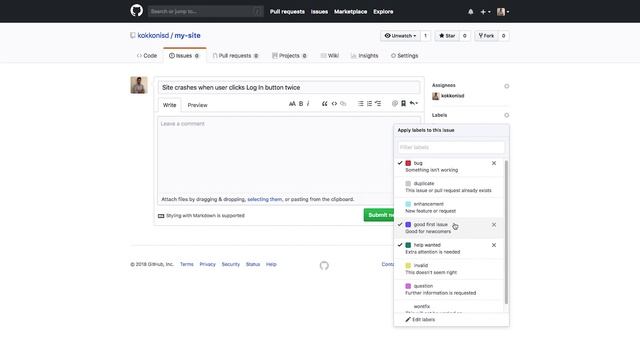Viewport: 640px width, 360px height.
Task: Open the Issues tab
Action: coord(184,56)
